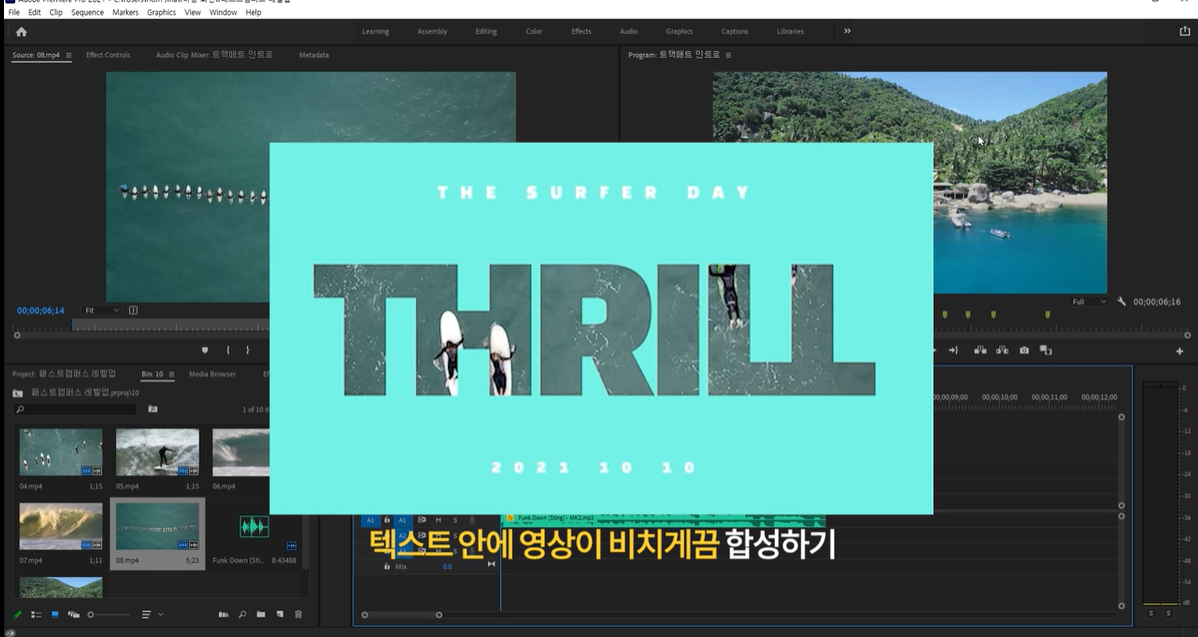
Task: Click the New Item icon
Action: tap(280, 615)
